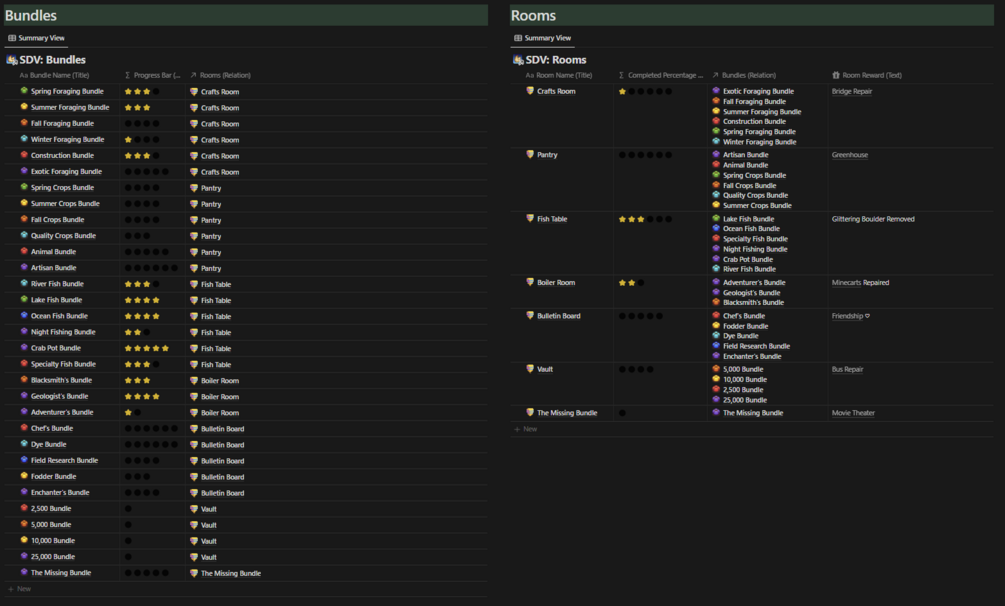
Task: Click the Fall Foraging Bundle gem icon
Action: pyautogui.click(x=24, y=123)
